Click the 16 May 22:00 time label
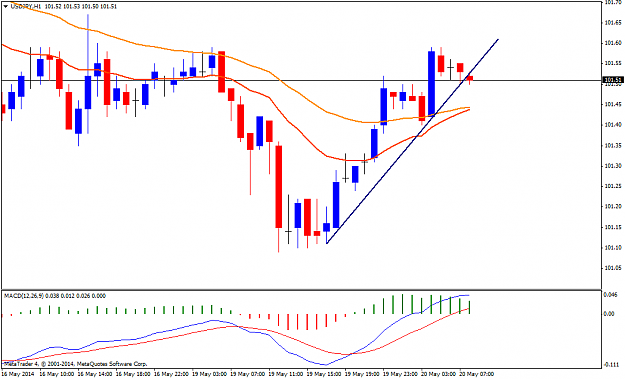Image resolution: width=625 pixels, height=379 pixels. [171, 374]
